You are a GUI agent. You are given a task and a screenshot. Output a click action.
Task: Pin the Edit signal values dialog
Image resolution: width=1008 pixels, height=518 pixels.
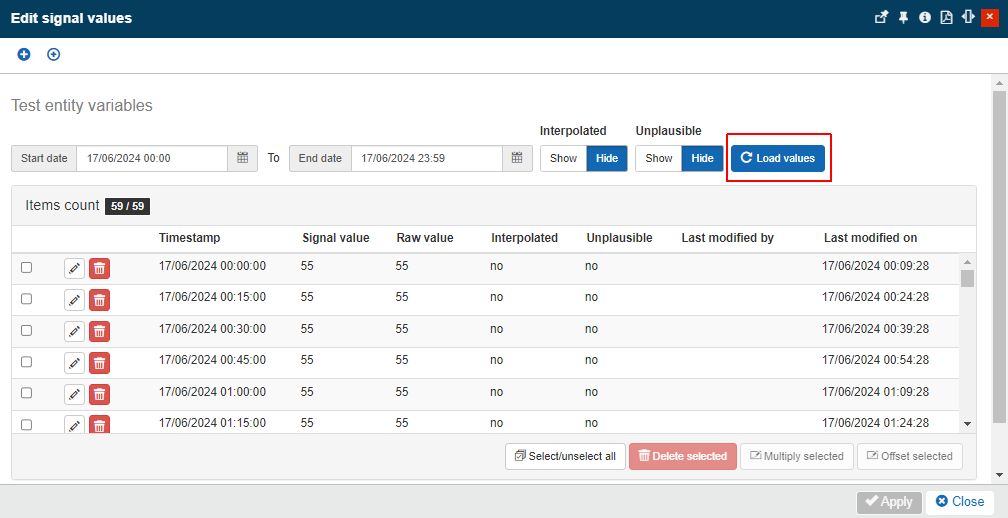(x=903, y=18)
